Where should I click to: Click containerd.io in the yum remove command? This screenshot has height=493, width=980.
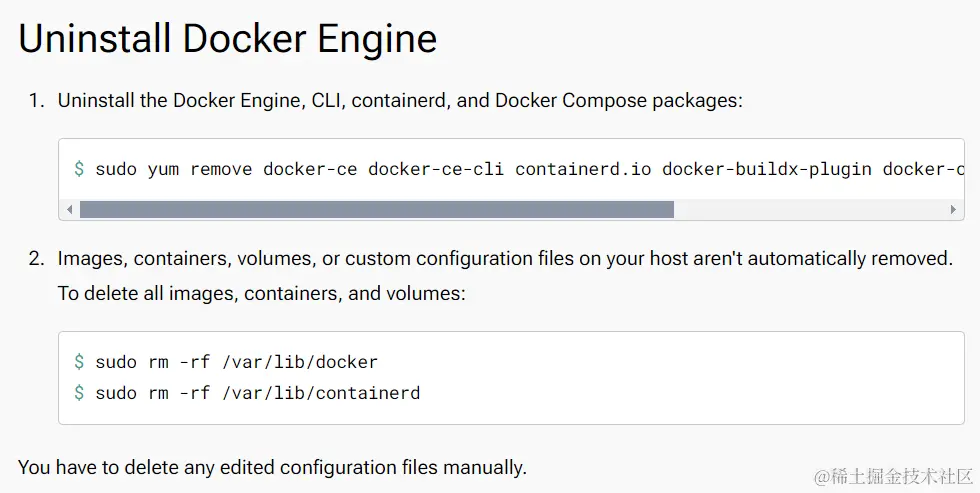click(x=583, y=169)
